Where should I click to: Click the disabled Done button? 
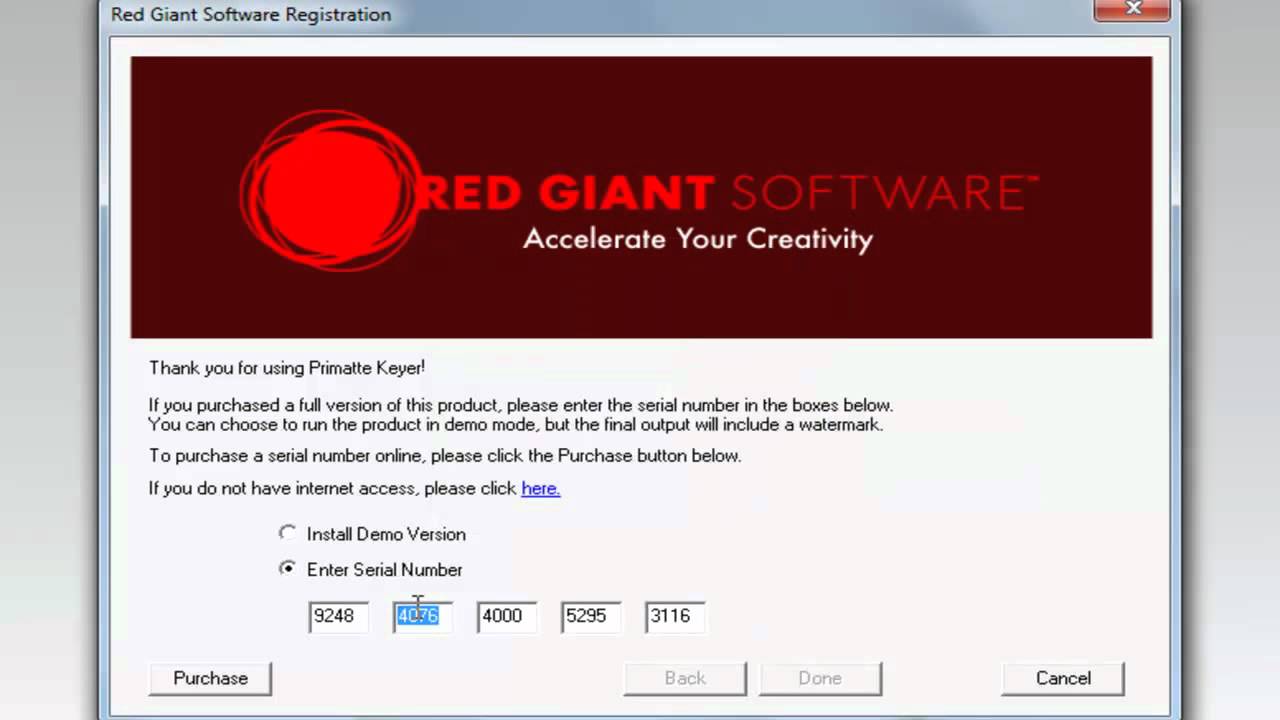(820, 678)
